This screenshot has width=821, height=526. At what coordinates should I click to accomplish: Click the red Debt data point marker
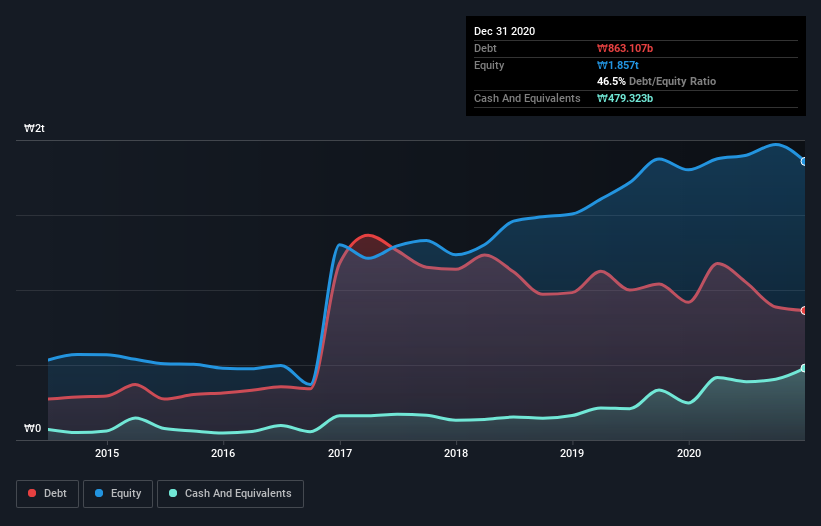click(804, 310)
